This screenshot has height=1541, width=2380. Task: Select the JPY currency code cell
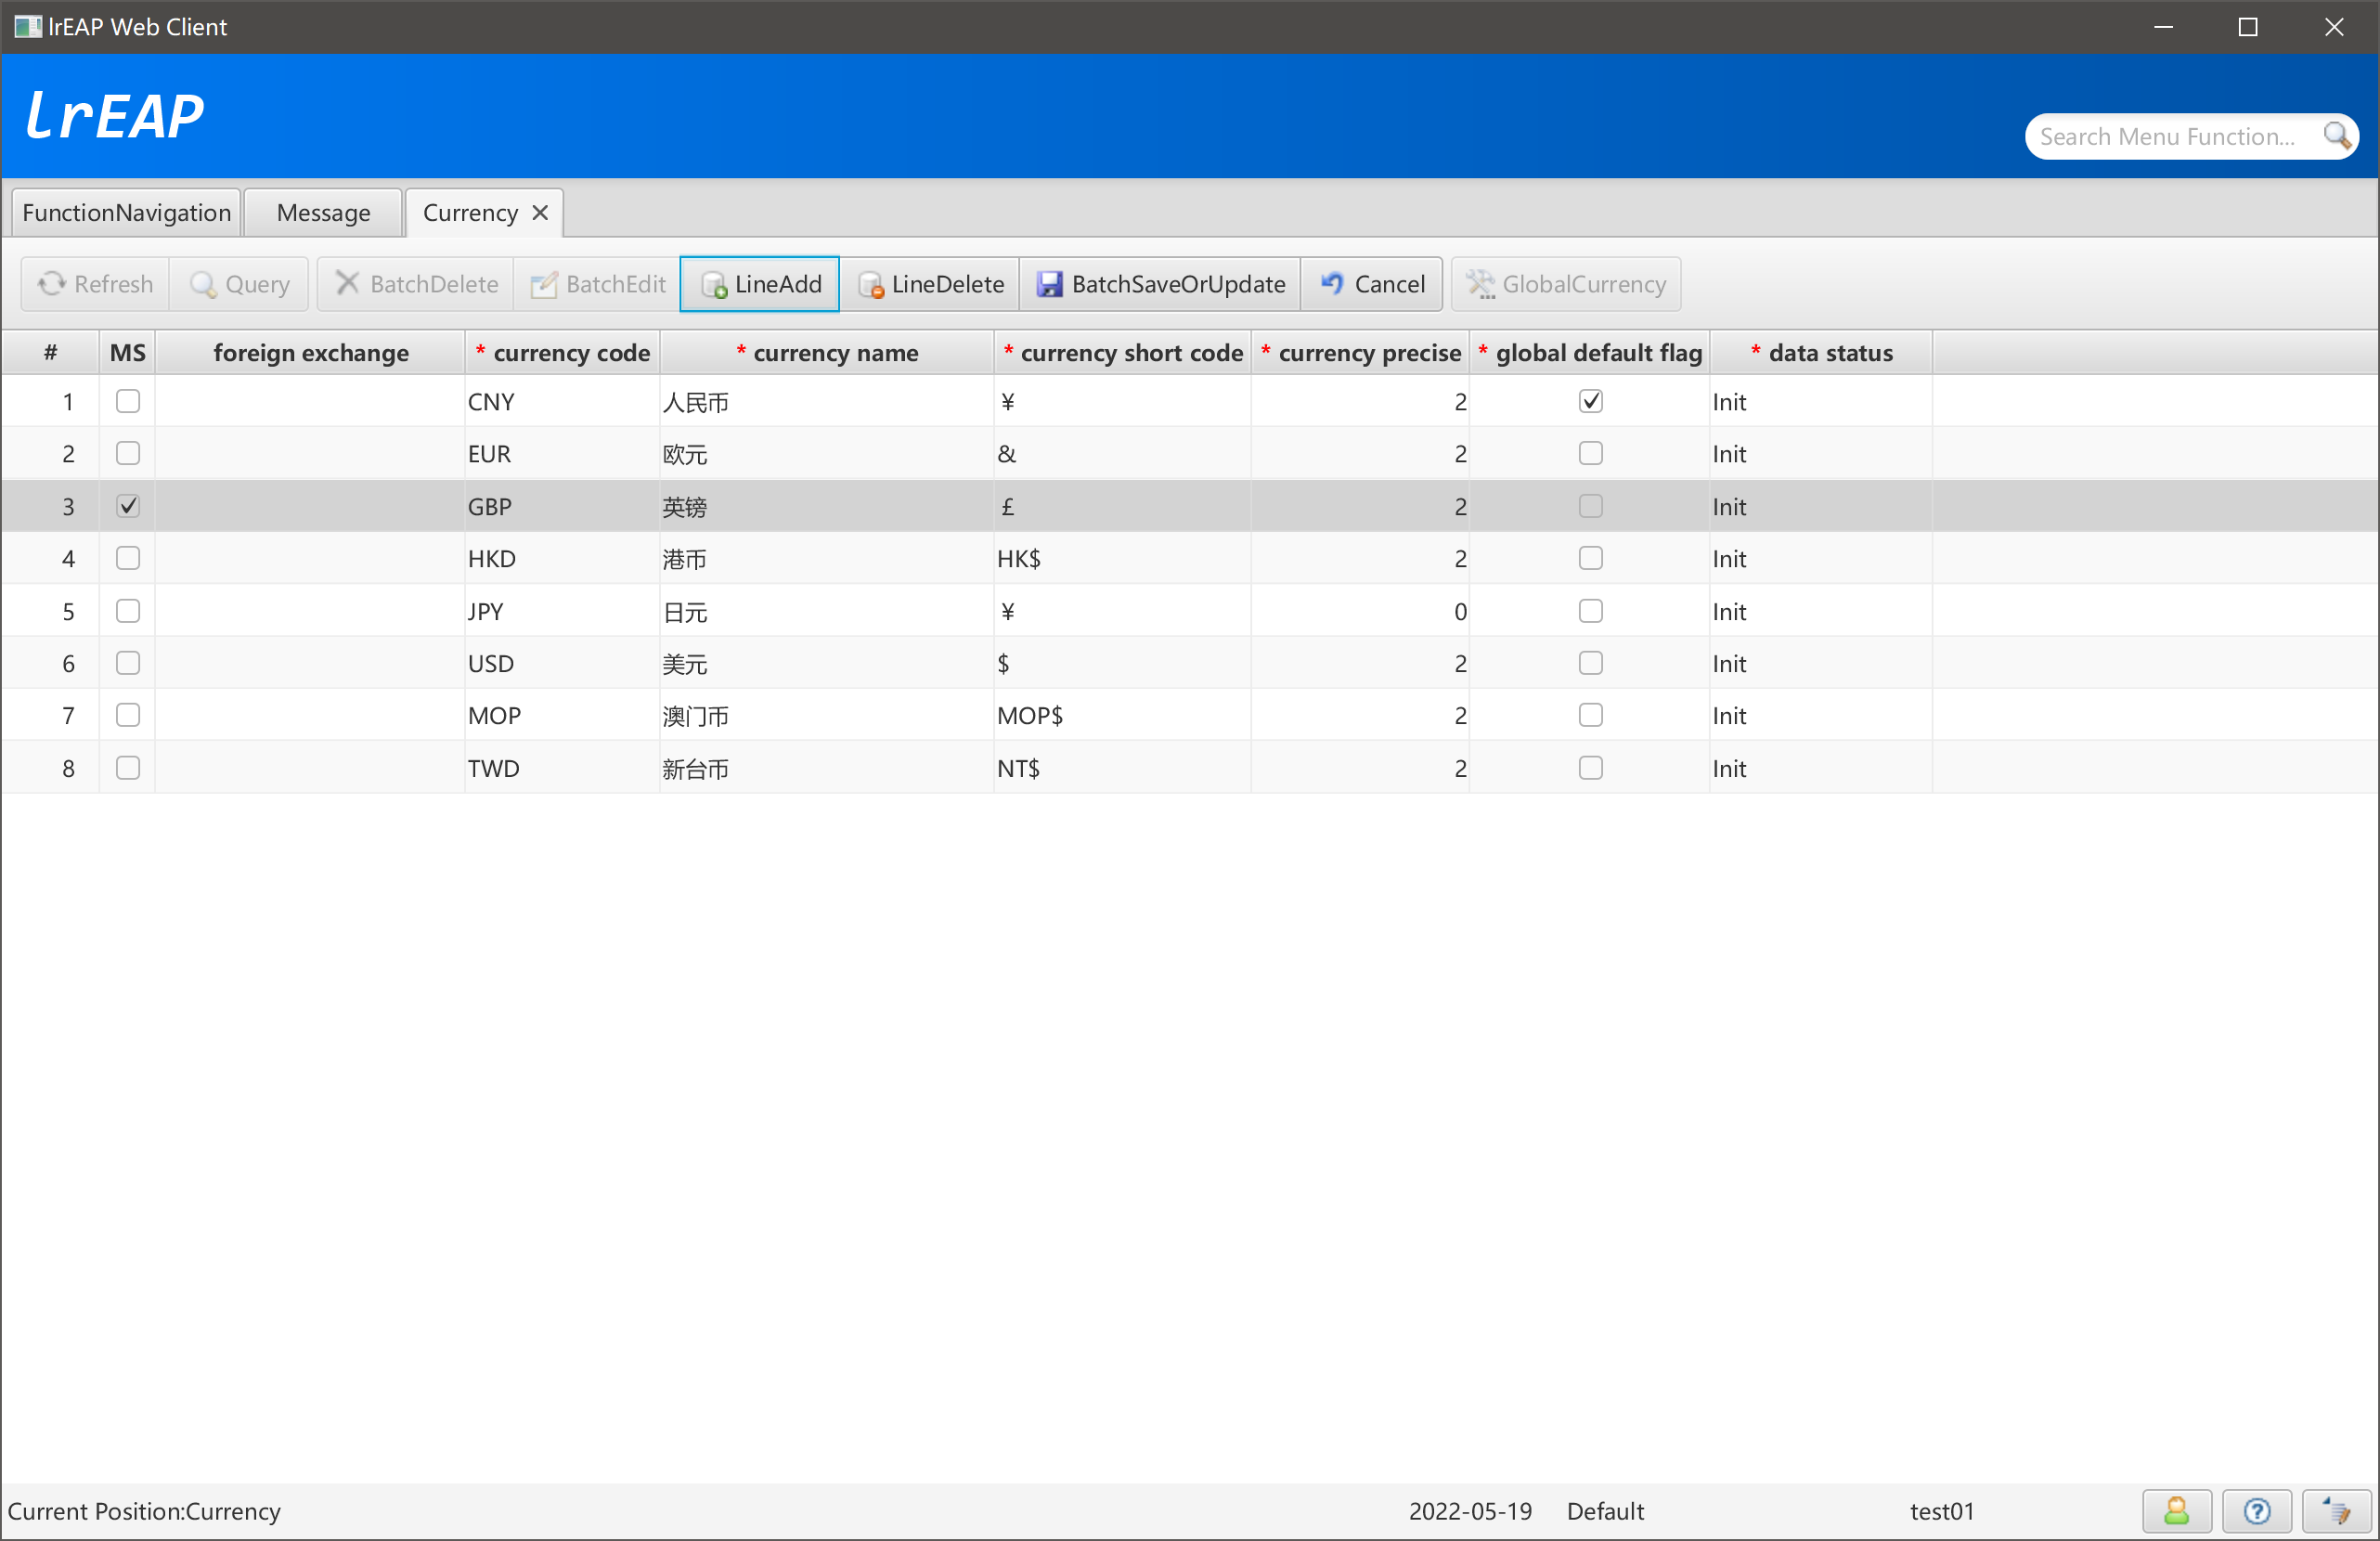point(562,612)
